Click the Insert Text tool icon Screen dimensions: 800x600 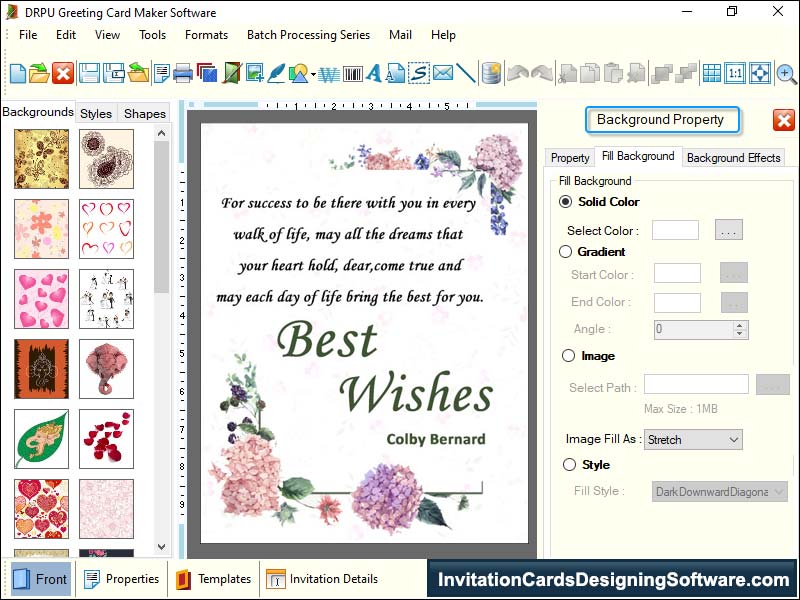(x=373, y=73)
